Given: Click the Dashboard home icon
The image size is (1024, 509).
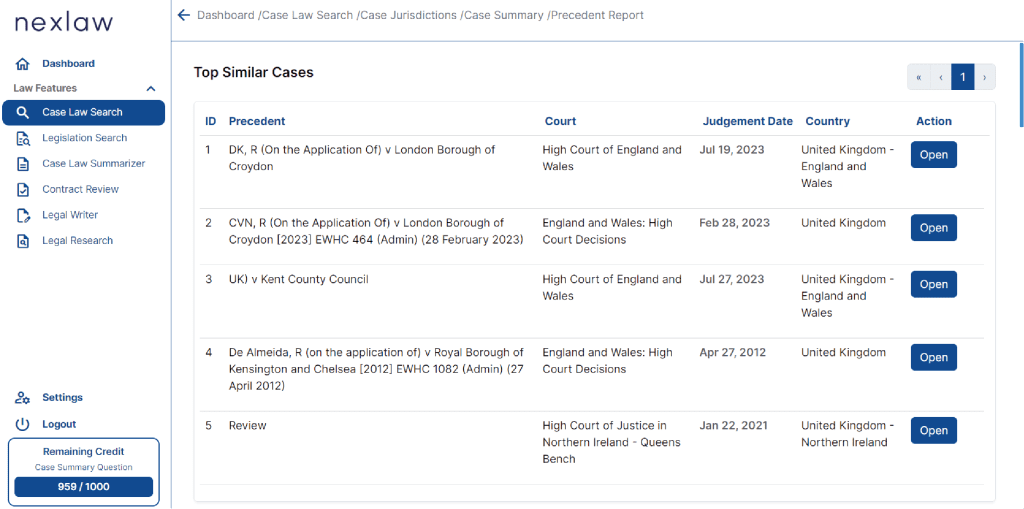Looking at the screenshot, I should point(23,64).
